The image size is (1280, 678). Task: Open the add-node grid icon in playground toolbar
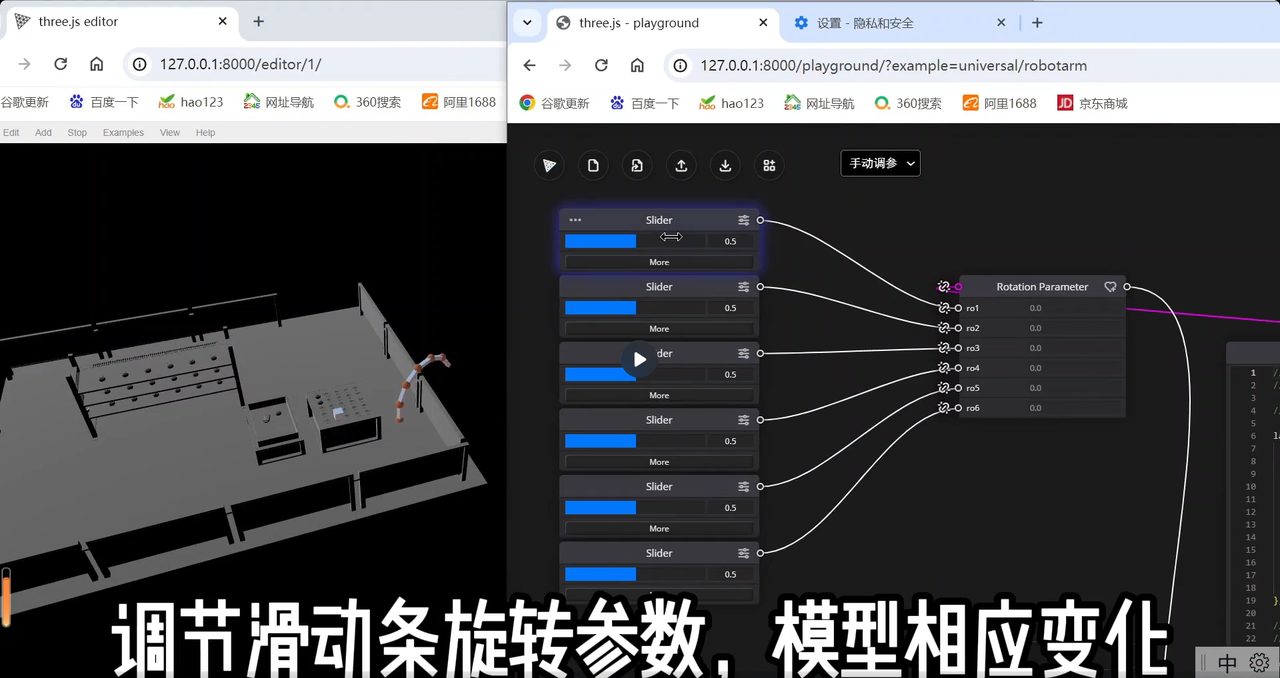(769, 165)
